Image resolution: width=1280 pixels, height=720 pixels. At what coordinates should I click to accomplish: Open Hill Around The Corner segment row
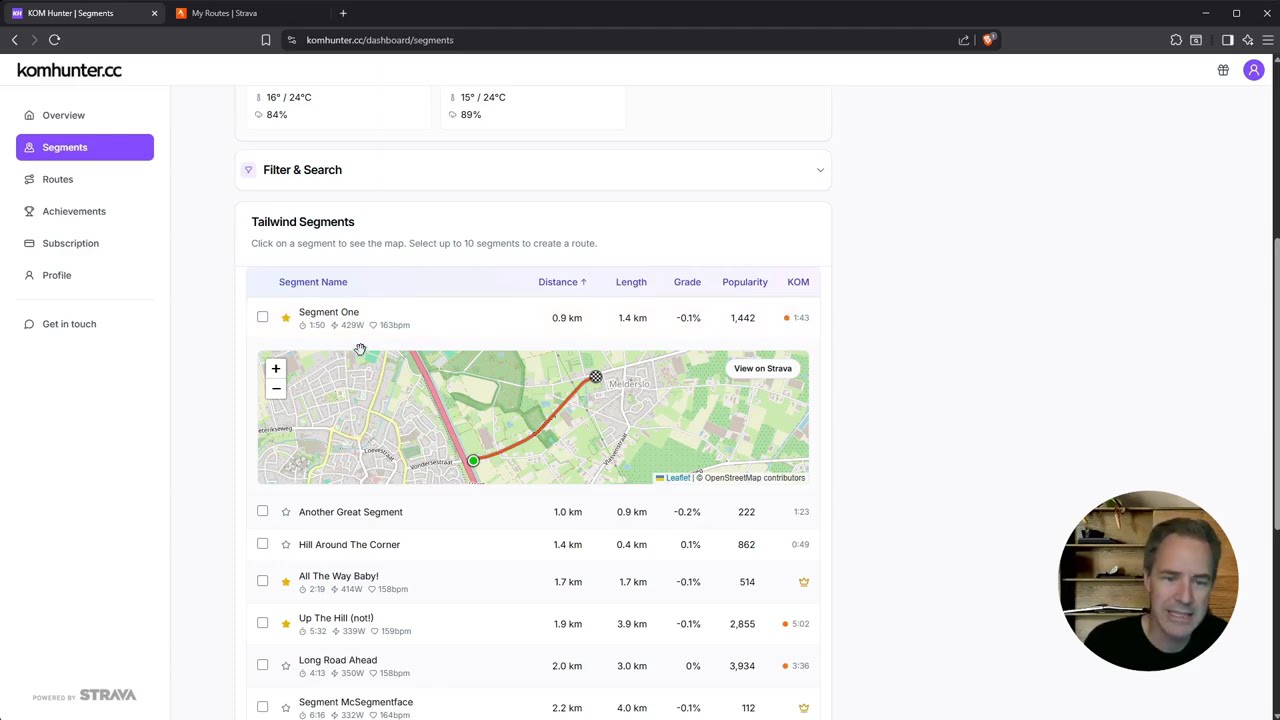[x=533, y=545]
